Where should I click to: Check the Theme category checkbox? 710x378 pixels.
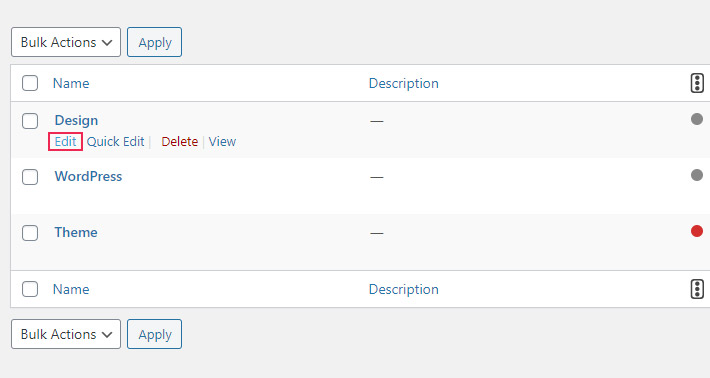pyautogui.click(x=30, y=233)
